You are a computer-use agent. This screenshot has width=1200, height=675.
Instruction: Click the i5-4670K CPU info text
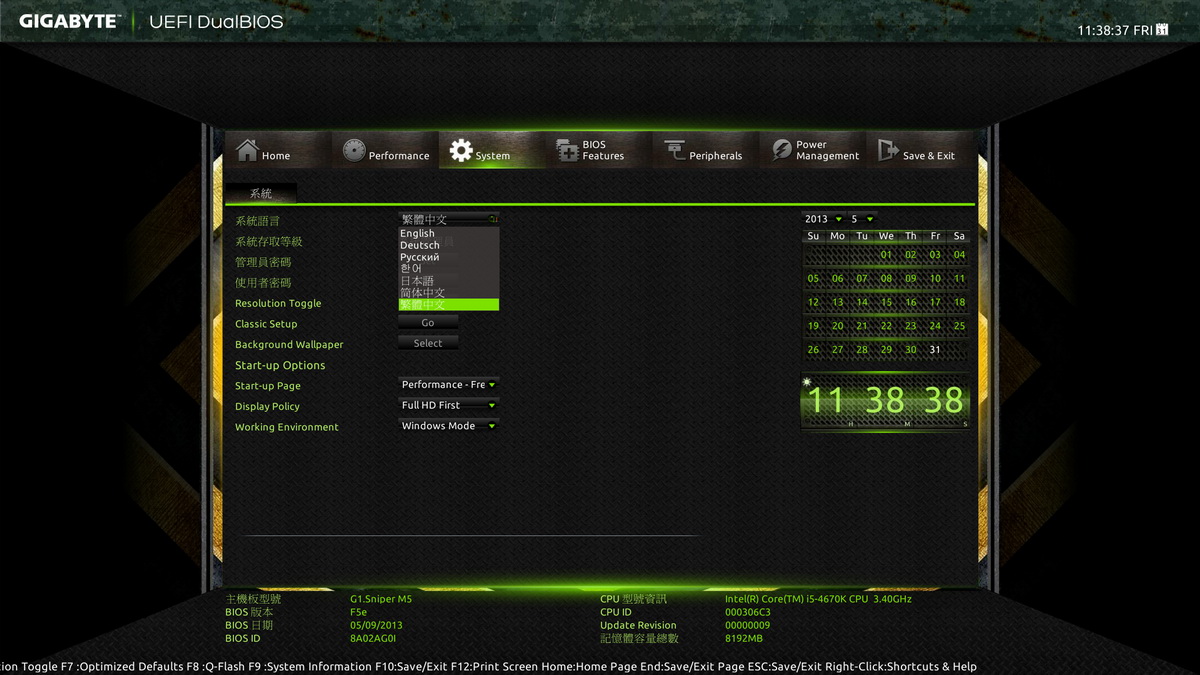tap(818, 599)
